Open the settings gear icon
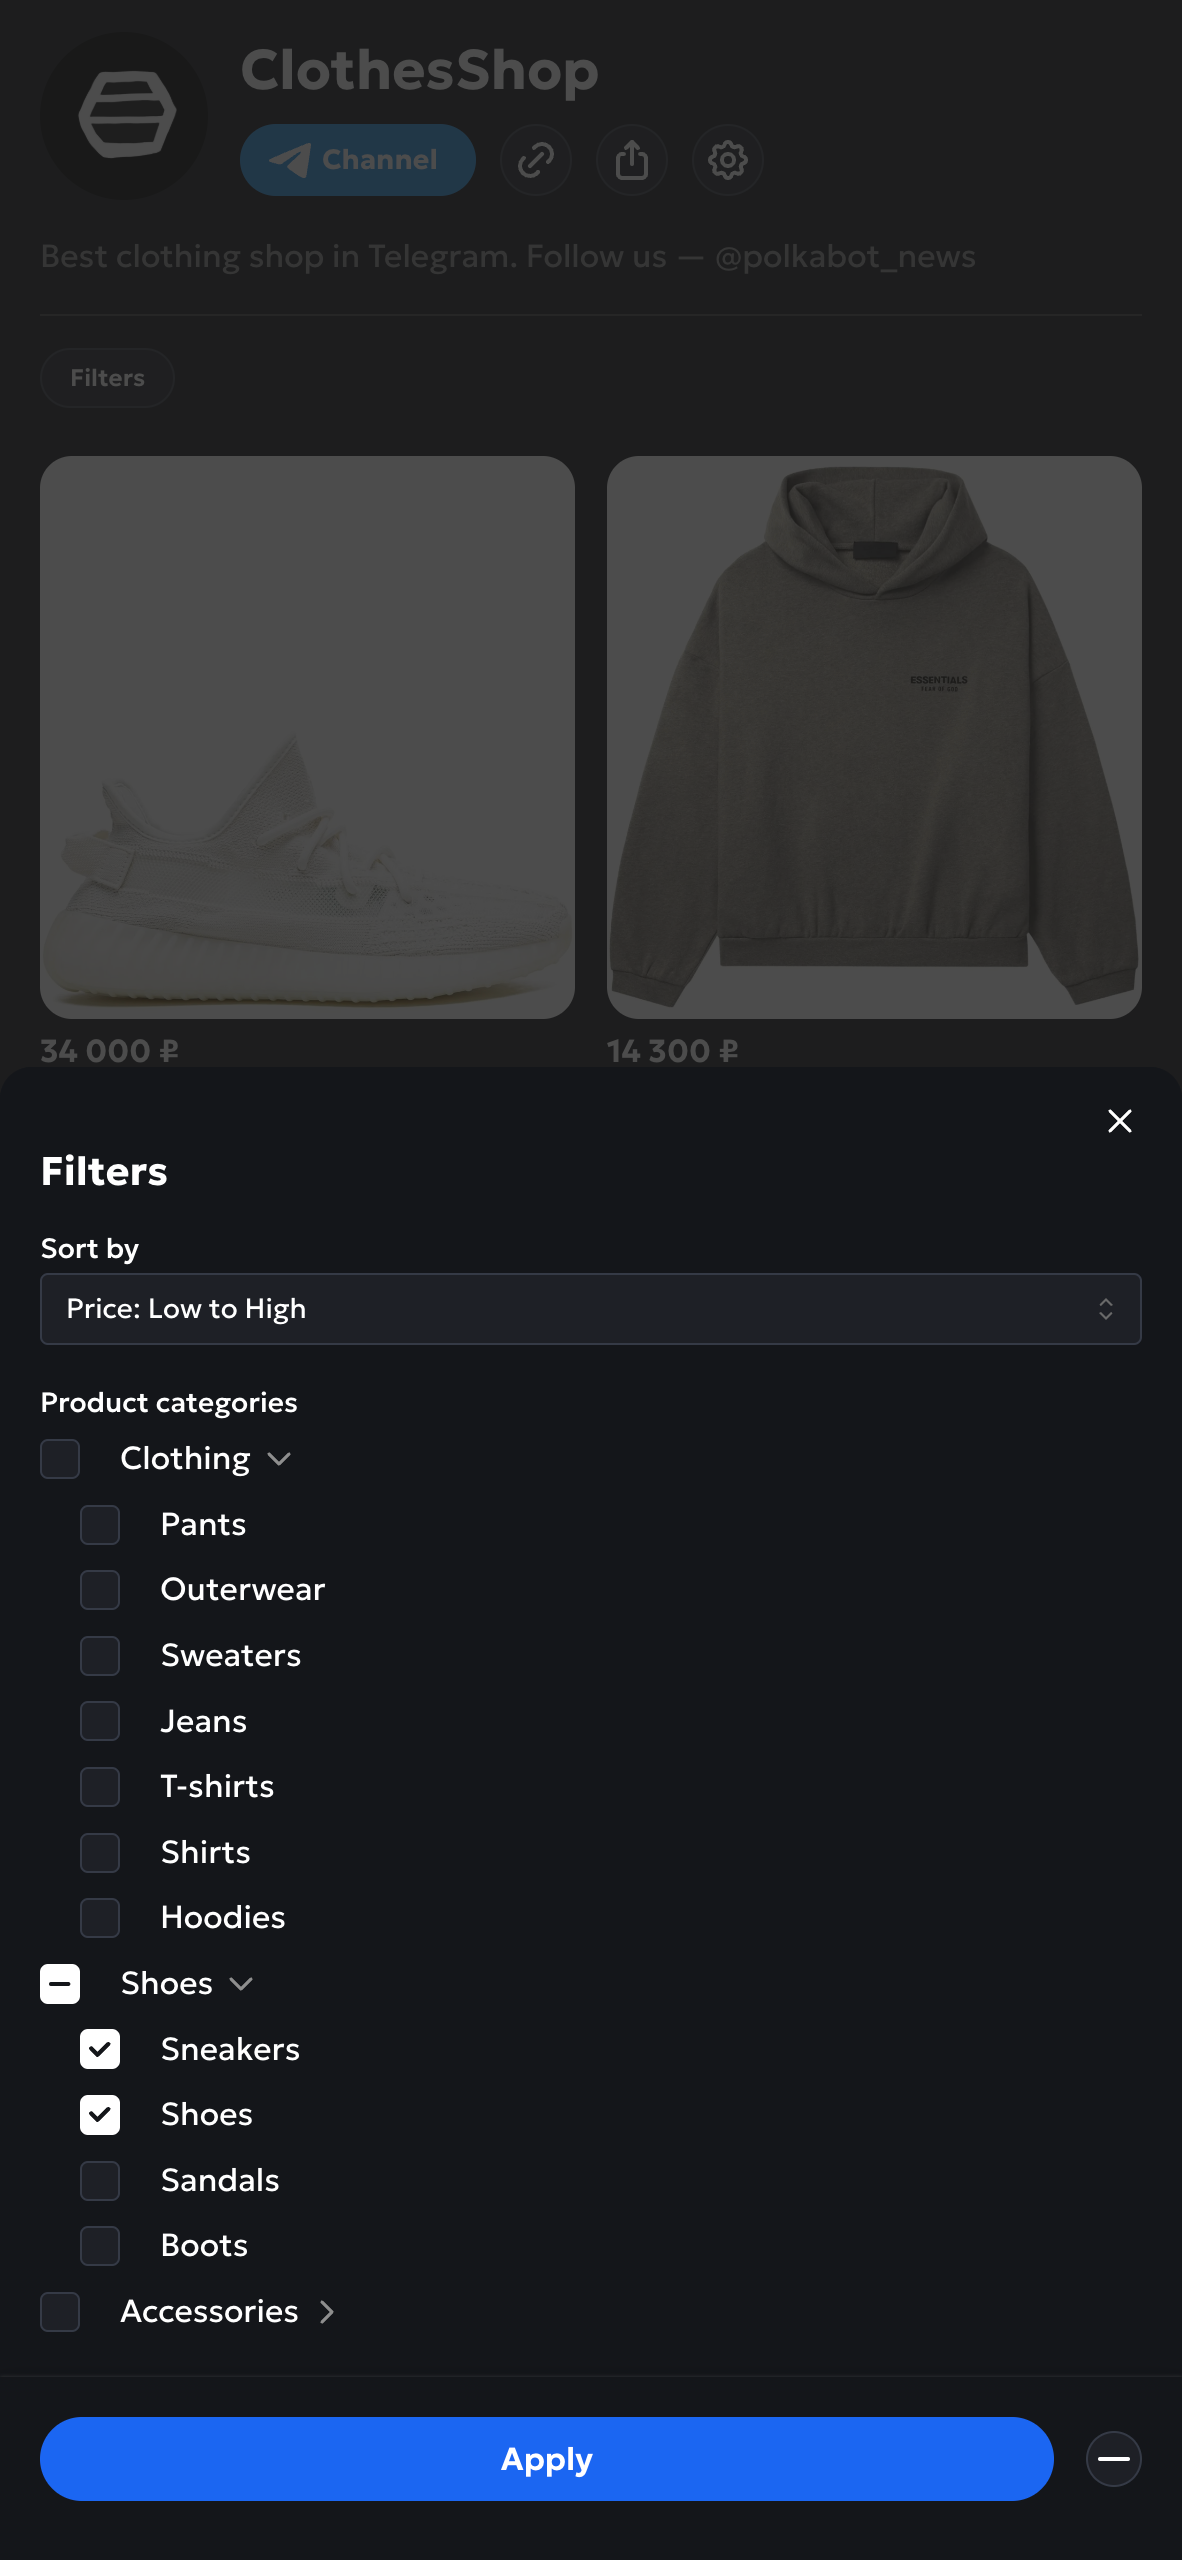The image size is (1182, 2560). (728, 160)
